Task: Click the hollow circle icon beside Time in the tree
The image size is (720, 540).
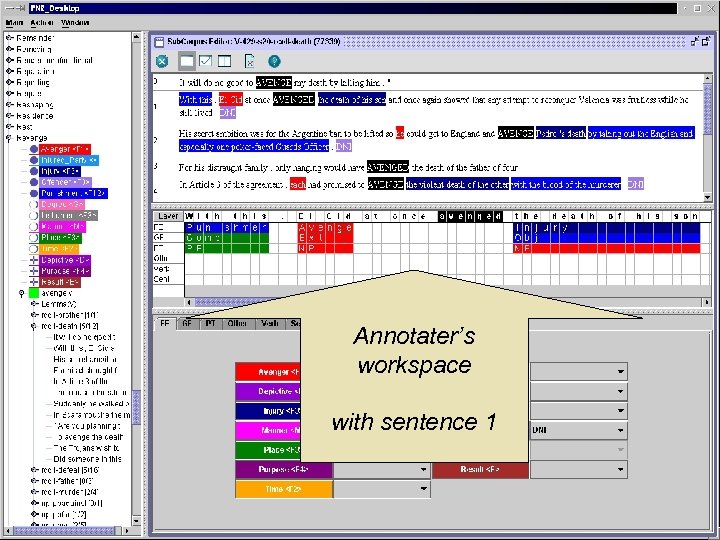Action: click(34, 249)
